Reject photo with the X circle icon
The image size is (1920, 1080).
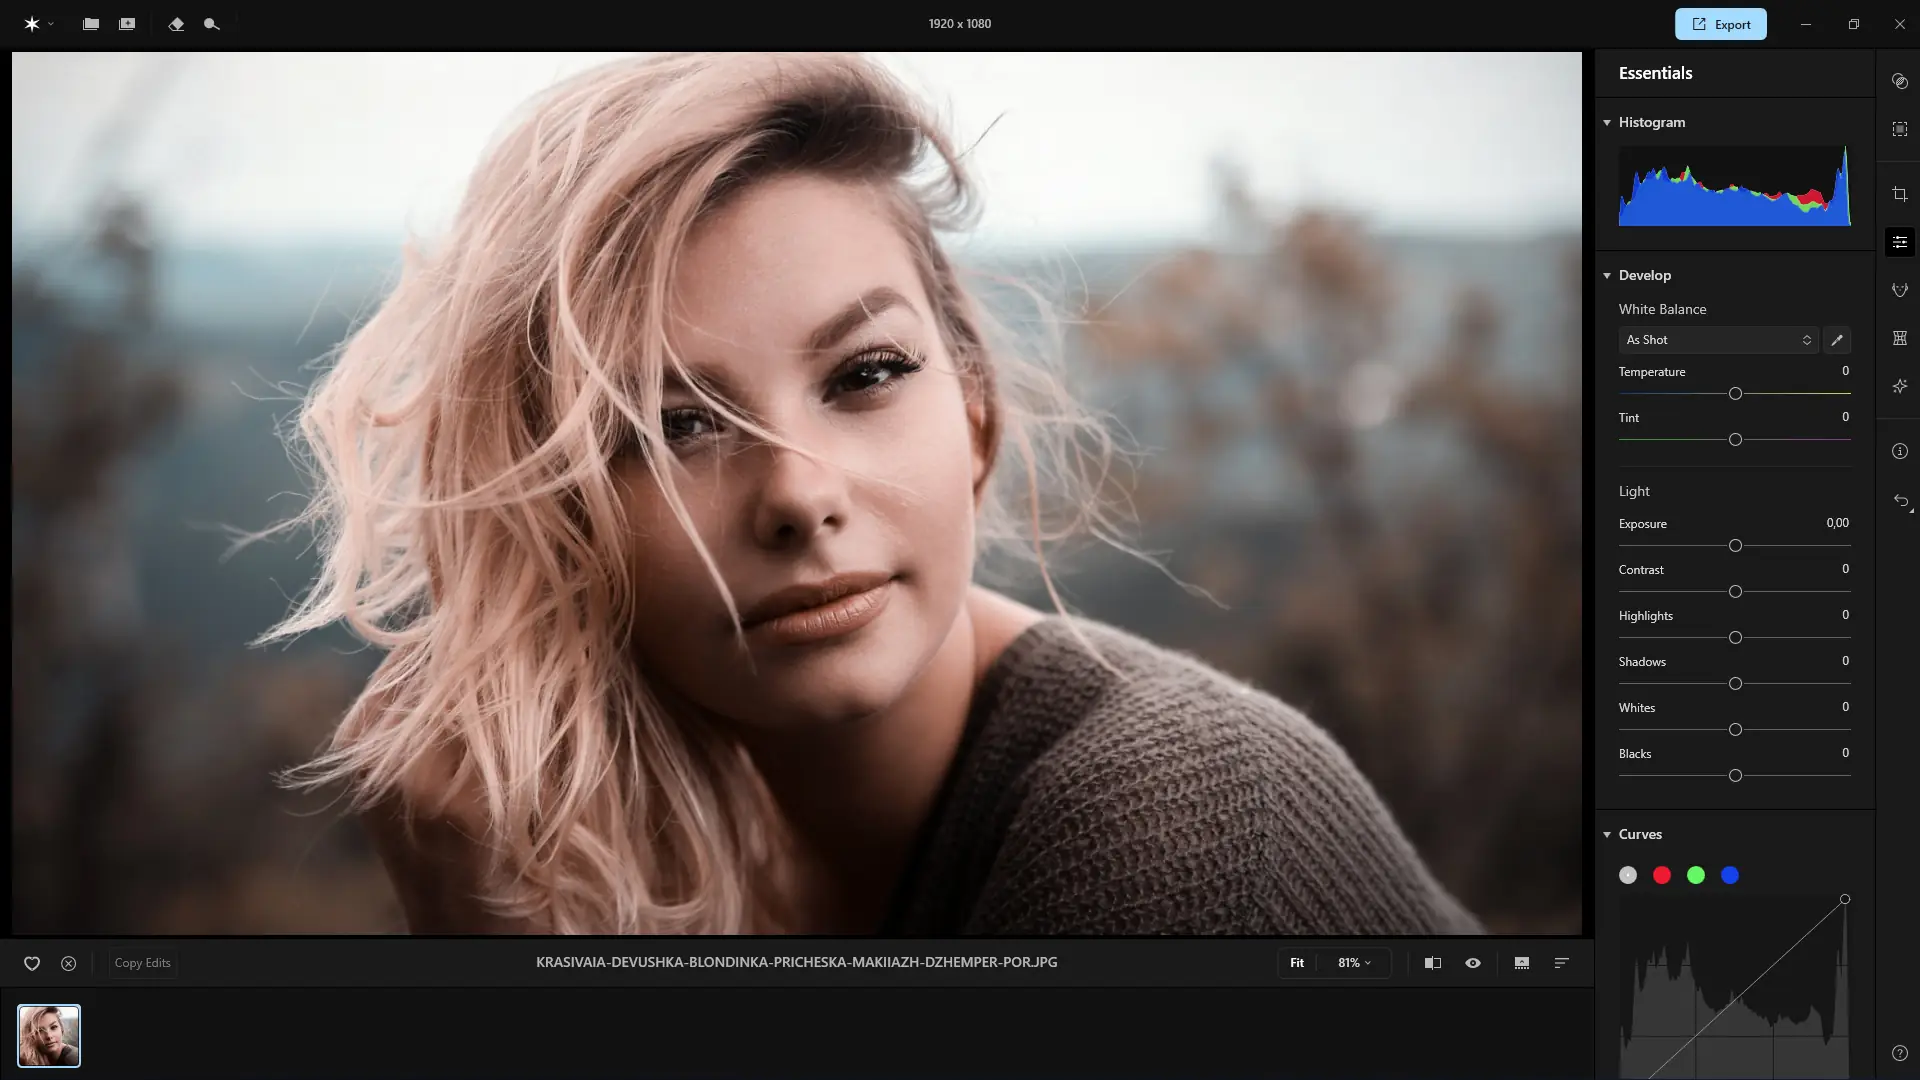click(x=68, y=963)
